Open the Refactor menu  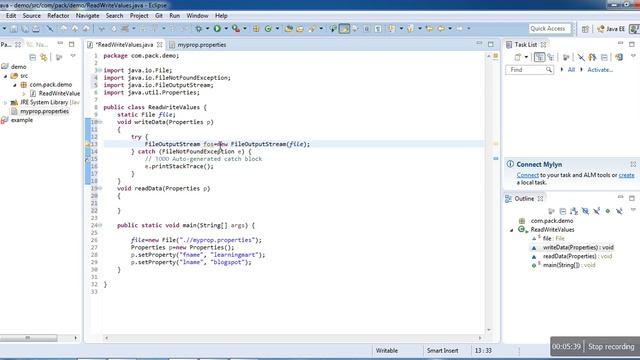point(58,16)
